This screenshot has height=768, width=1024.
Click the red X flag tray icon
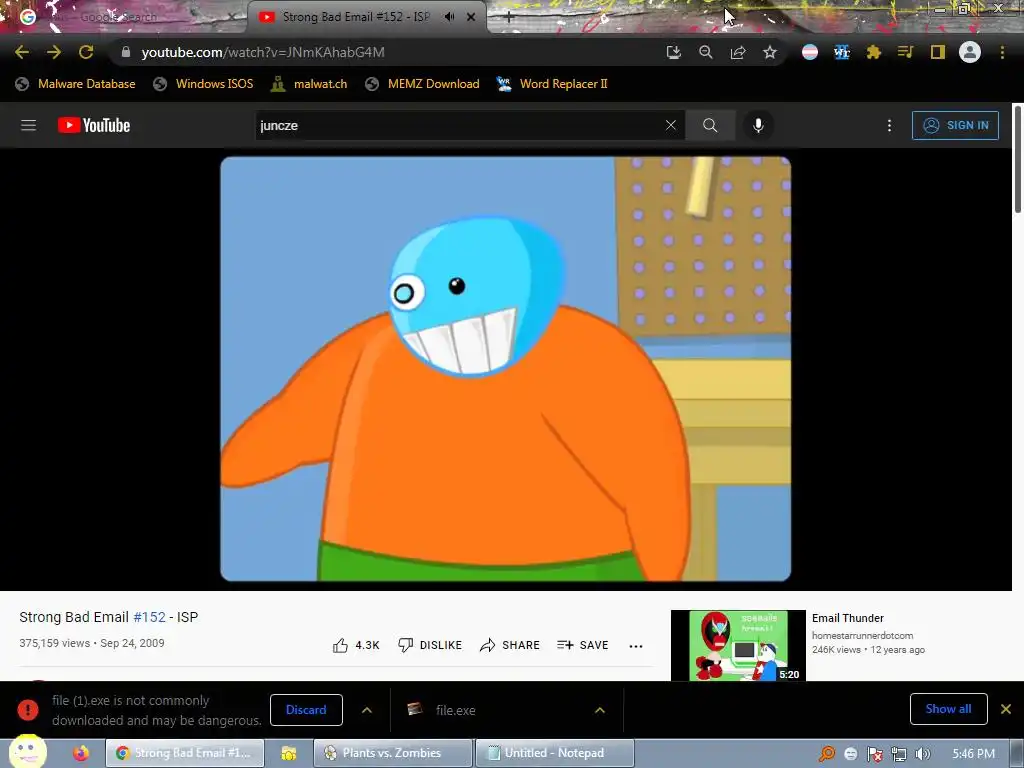(x=874, y=754)
